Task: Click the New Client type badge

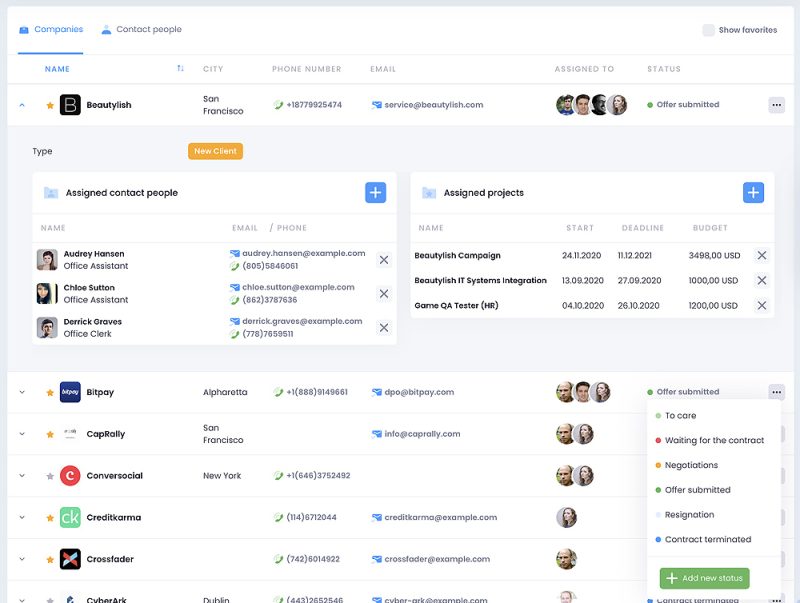Action: tap(215, 151)
